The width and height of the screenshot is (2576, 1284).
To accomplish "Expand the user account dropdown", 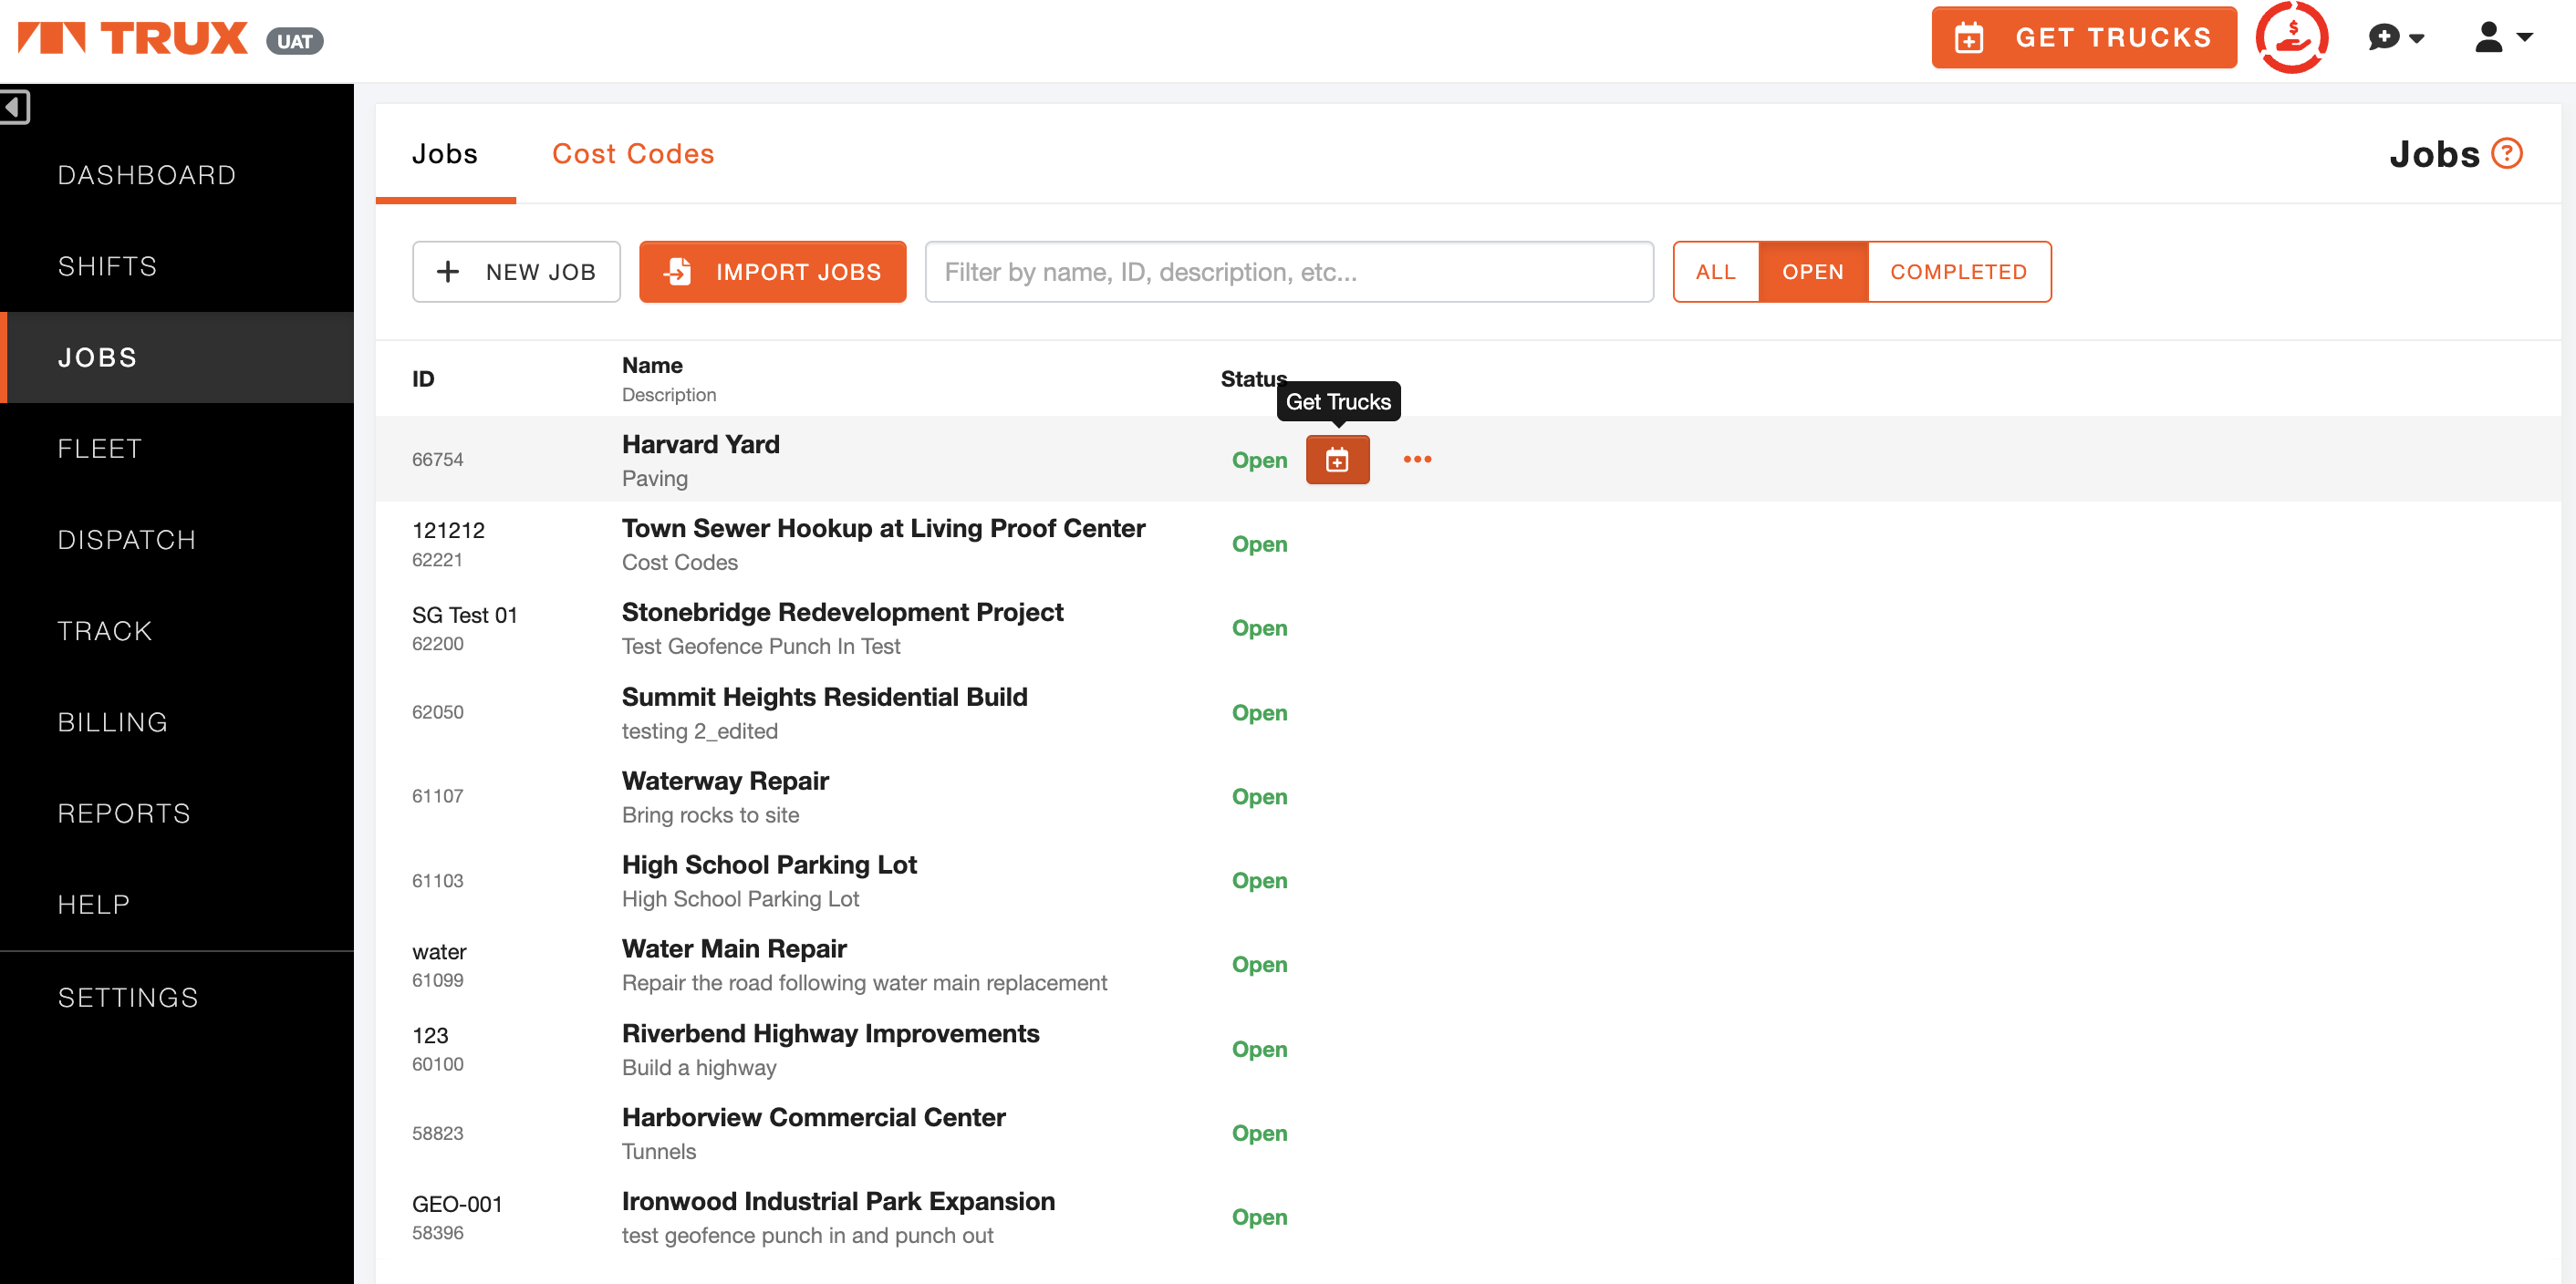I will (x=2503, y=38).
